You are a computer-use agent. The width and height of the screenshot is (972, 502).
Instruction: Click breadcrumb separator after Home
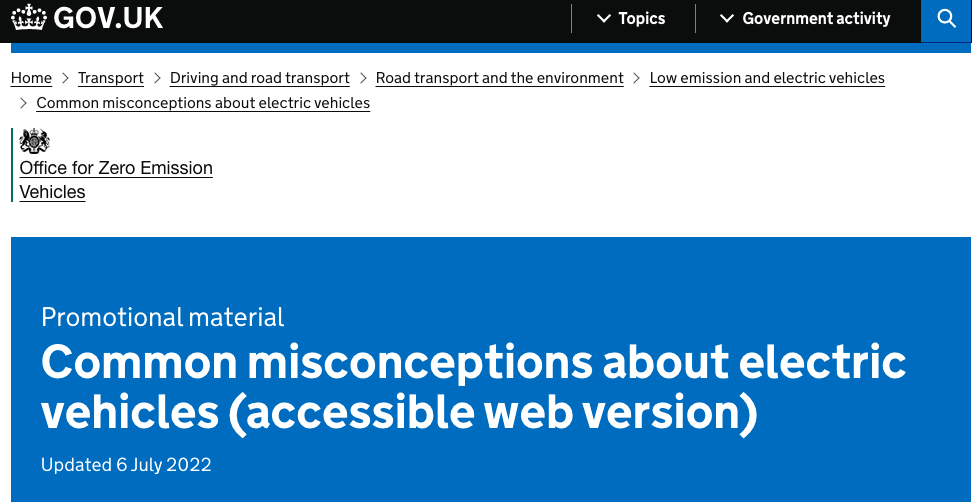pos(65,78)
